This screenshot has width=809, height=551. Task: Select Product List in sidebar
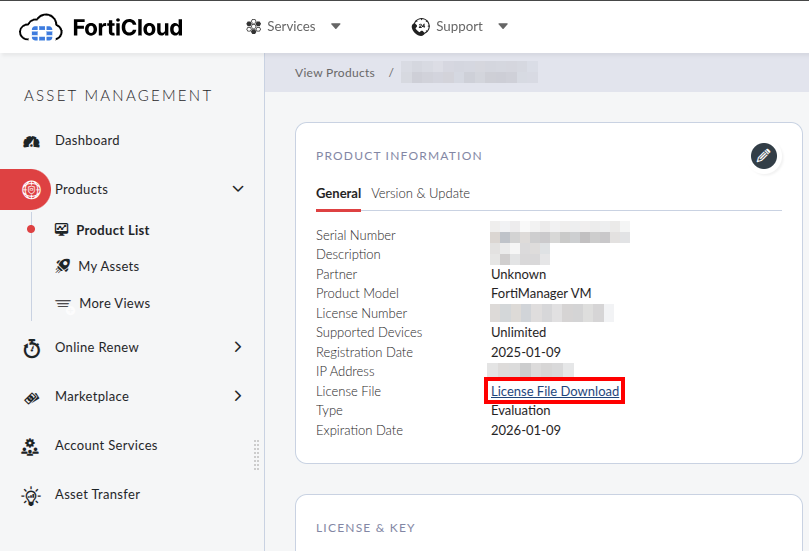112,230
